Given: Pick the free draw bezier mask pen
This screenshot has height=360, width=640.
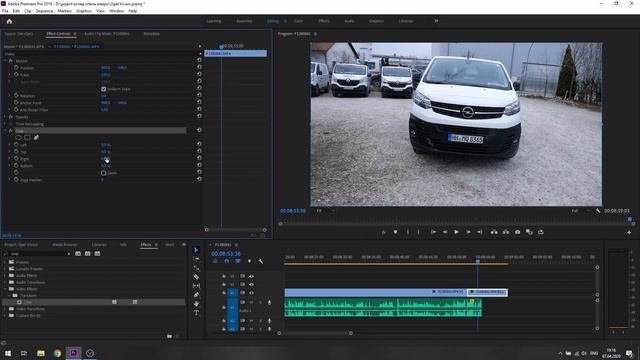Looking at the screenshot, I should point(36,138).
